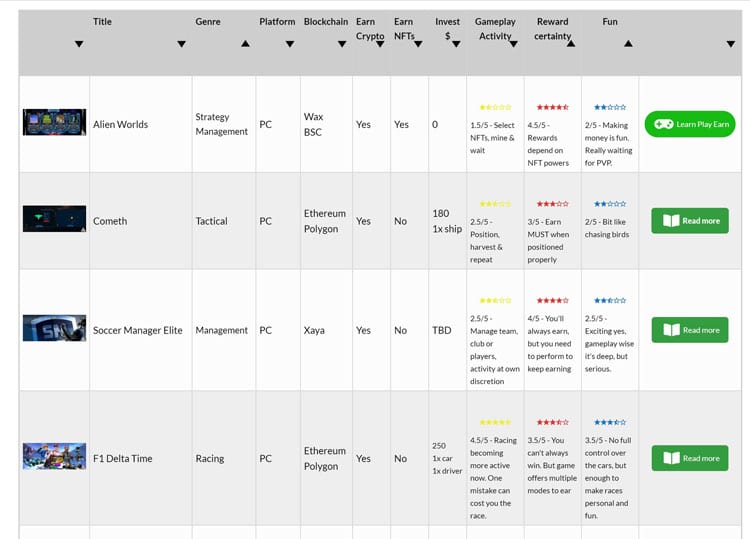Sort by Reward certainty arrow
The height and width of the screenshot is (539, 750).
(571, 44)
